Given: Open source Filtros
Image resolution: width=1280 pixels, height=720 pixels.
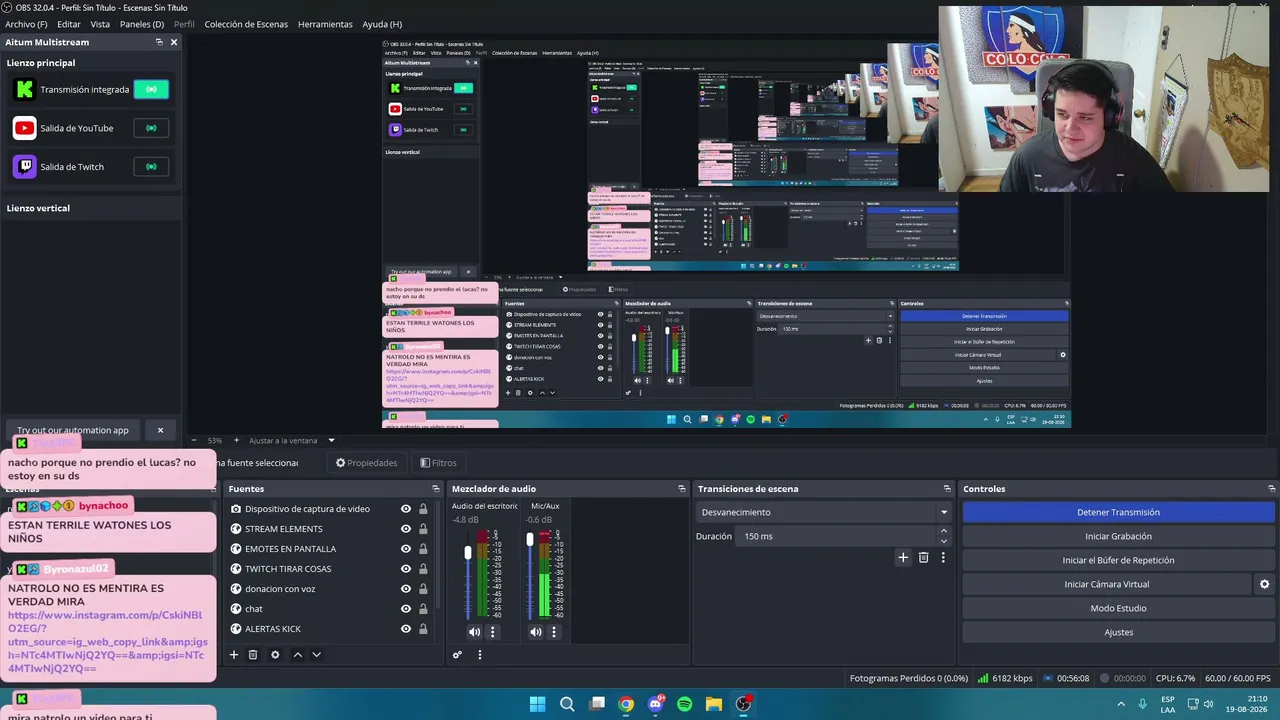Looking at the screenshot, I should click(x=438, y=463).
